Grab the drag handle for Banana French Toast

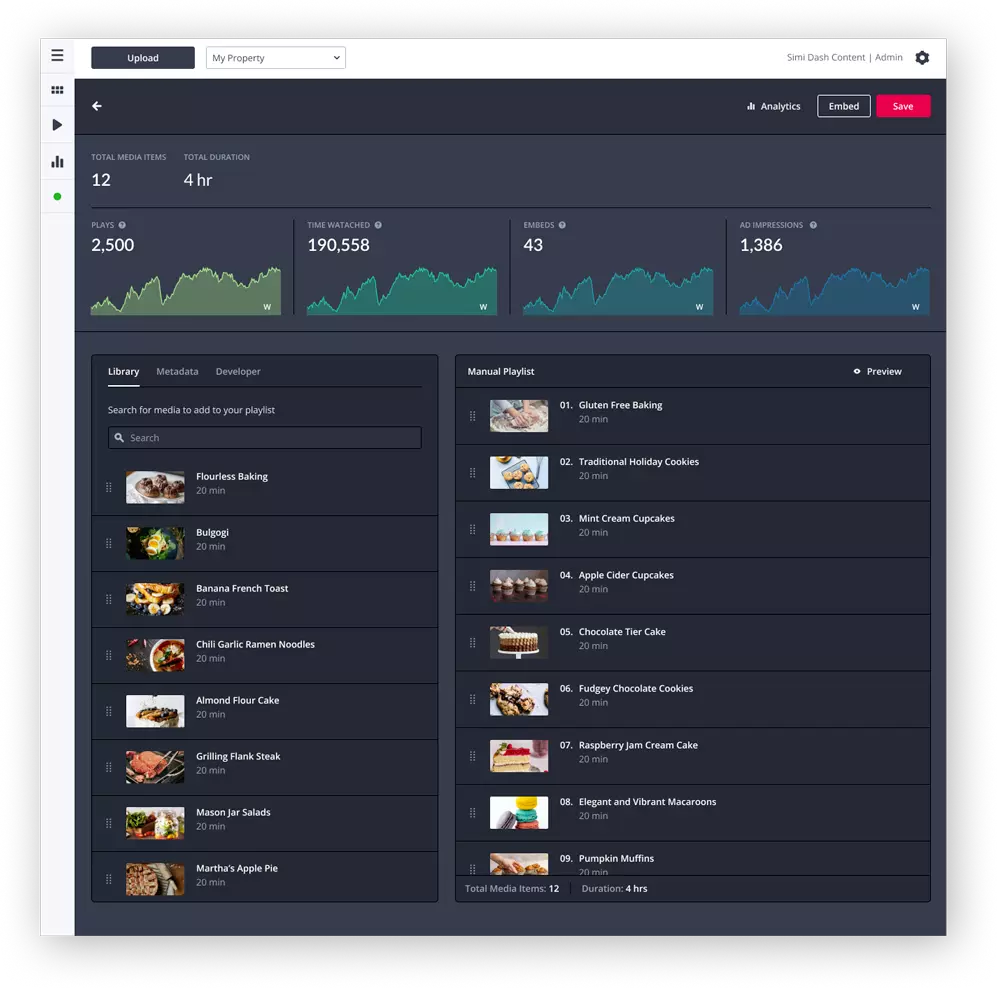coord(109,600)
